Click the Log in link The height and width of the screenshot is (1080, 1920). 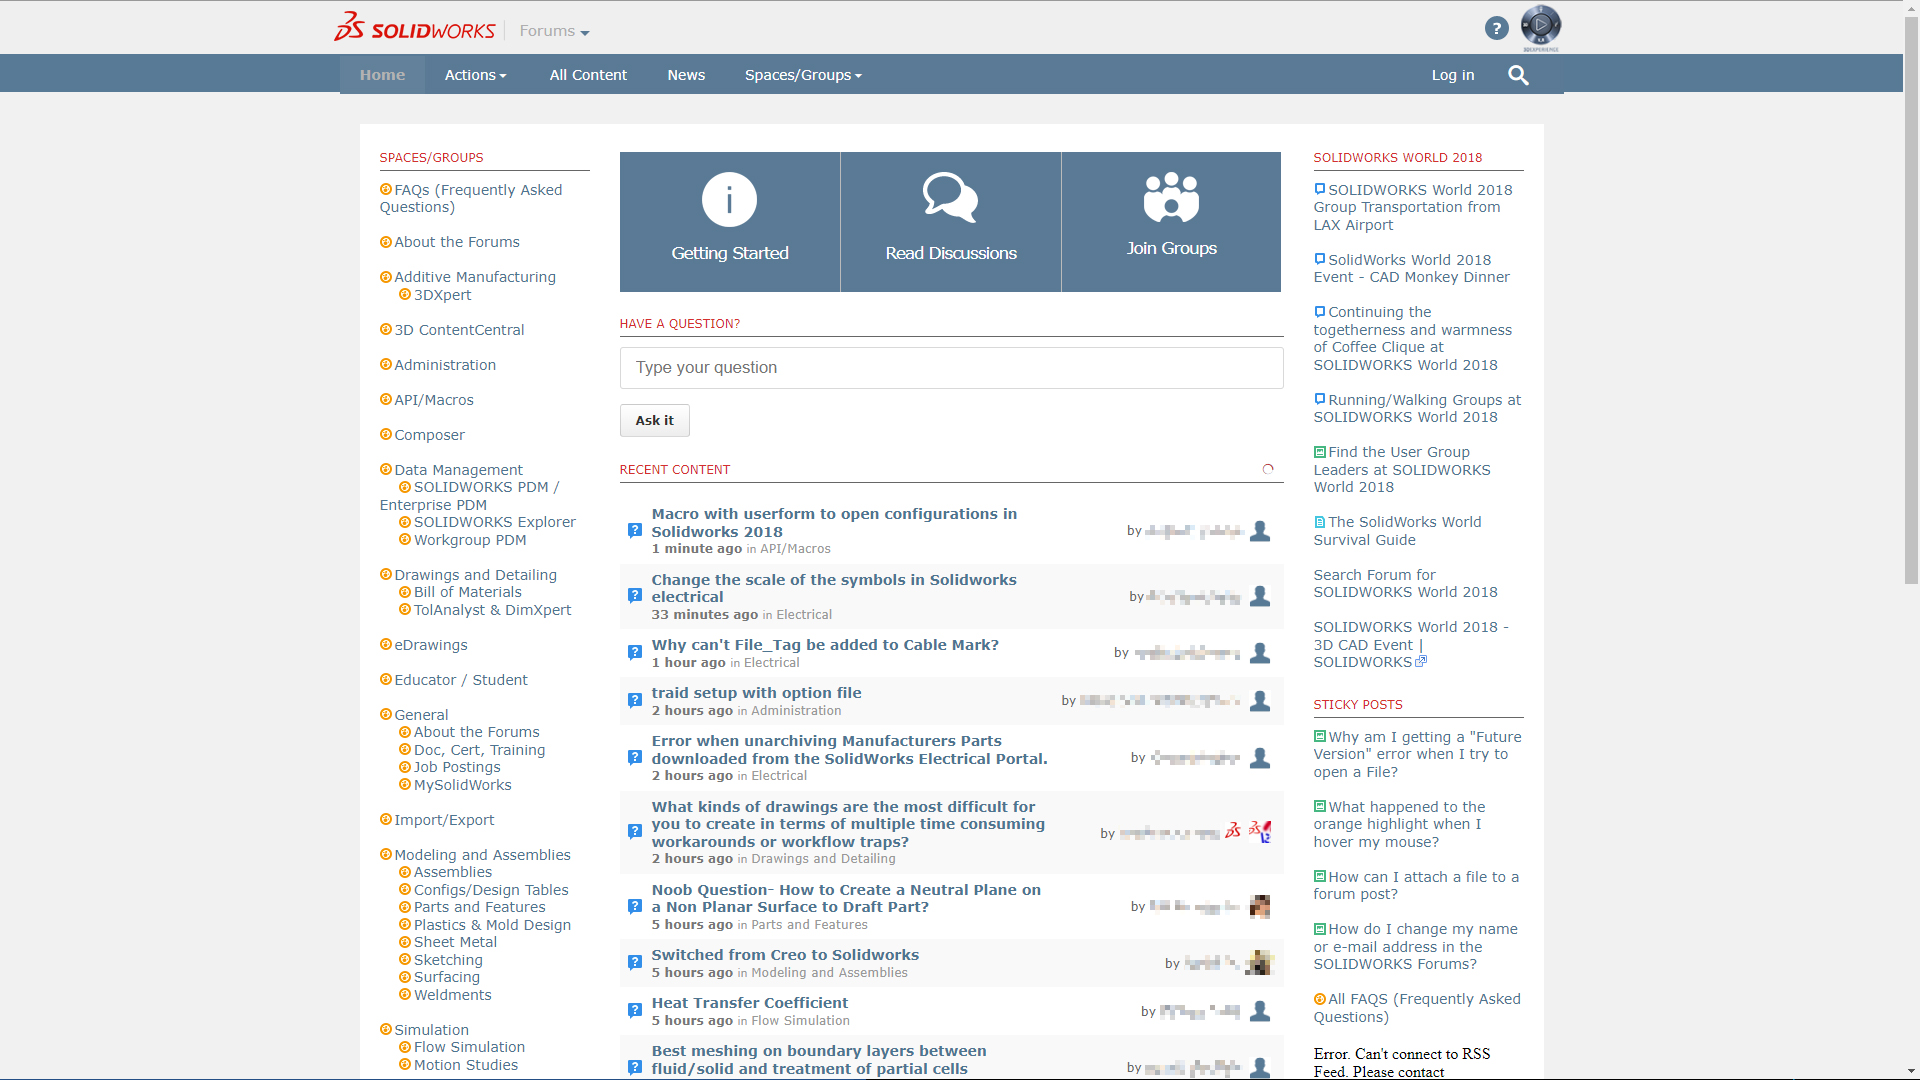1452,75
